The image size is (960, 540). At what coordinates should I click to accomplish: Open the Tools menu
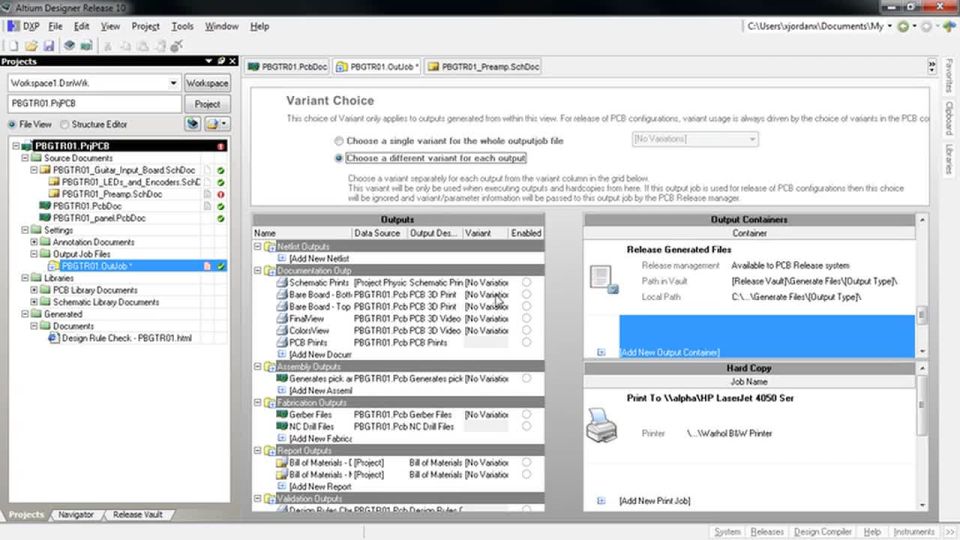(182, 26)
